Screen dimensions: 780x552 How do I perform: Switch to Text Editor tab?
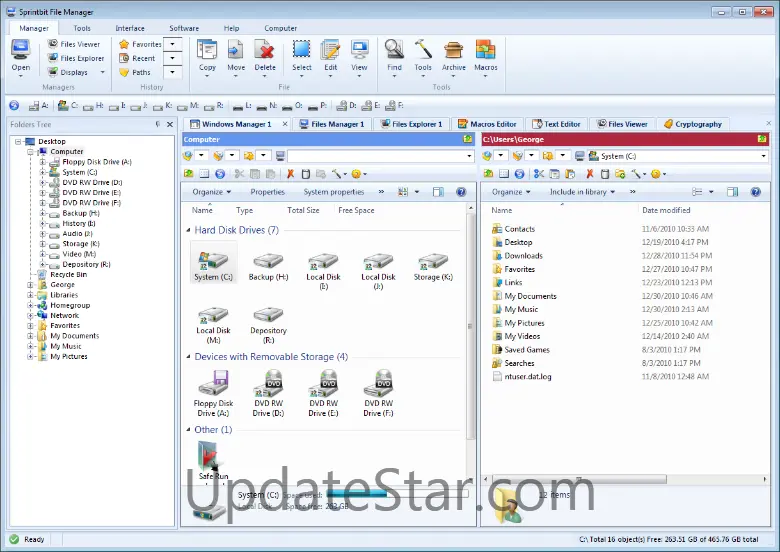556,124
